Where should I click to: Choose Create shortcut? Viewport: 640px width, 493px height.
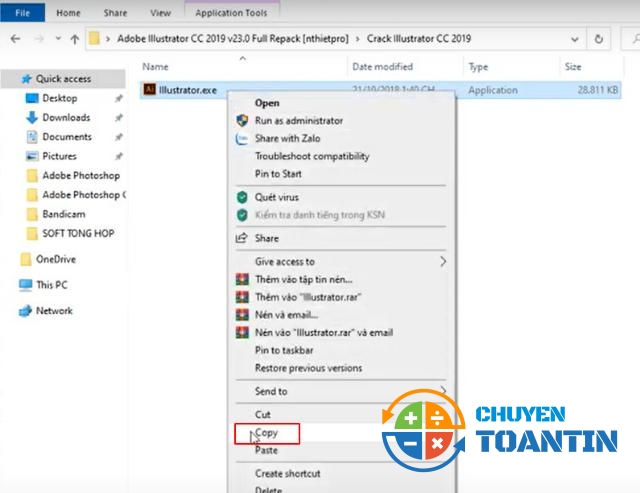pyautogui.click(x=287, y=473)
